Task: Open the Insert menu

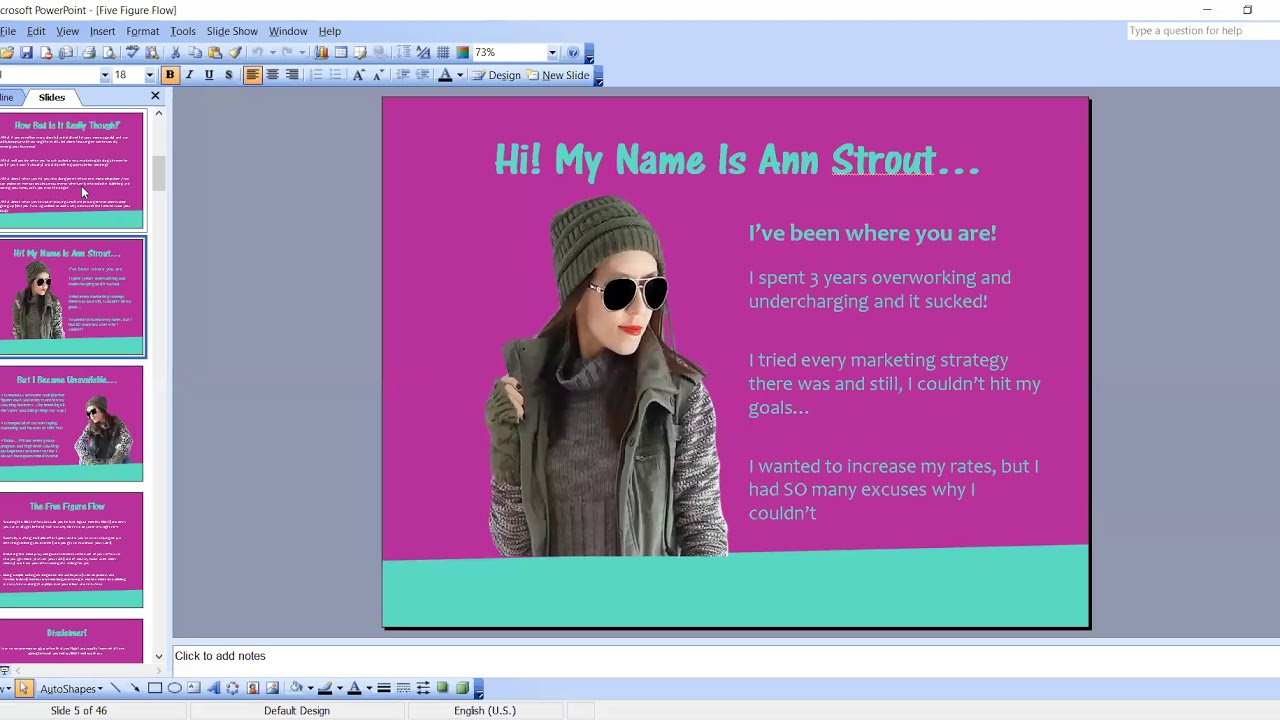Action: pyautogui.click(x=102, y=31)
